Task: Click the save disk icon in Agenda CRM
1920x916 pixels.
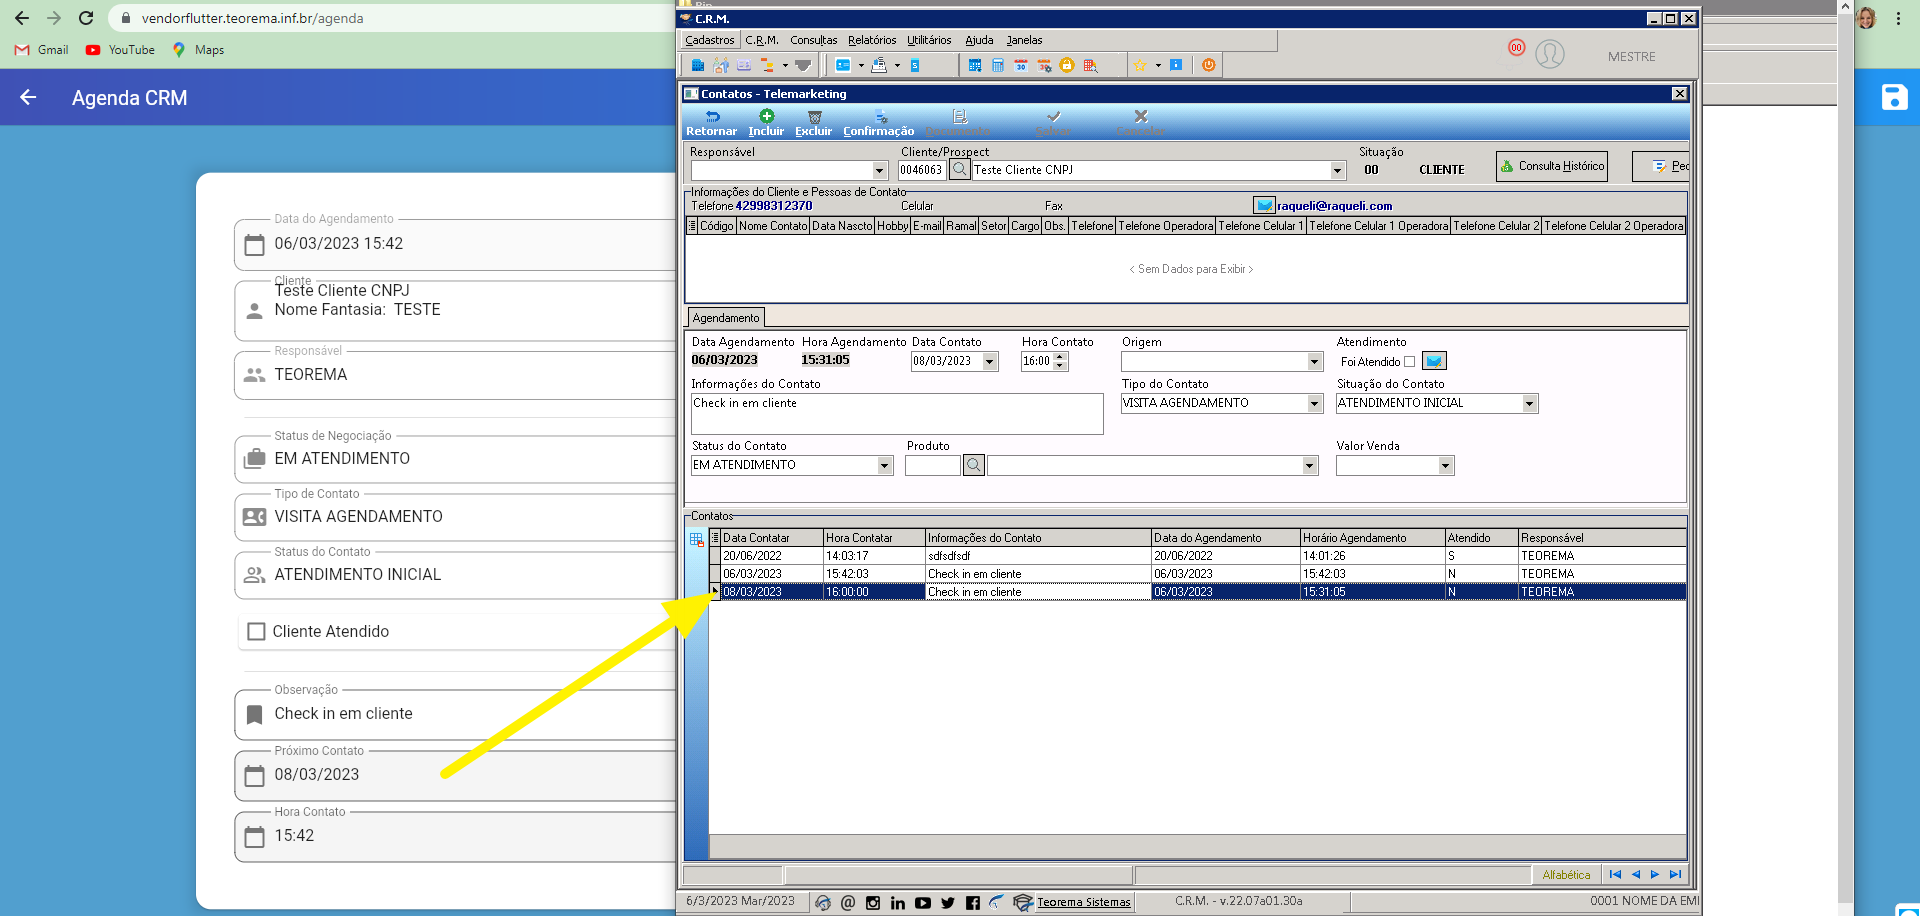Action: pos(1894,97)
